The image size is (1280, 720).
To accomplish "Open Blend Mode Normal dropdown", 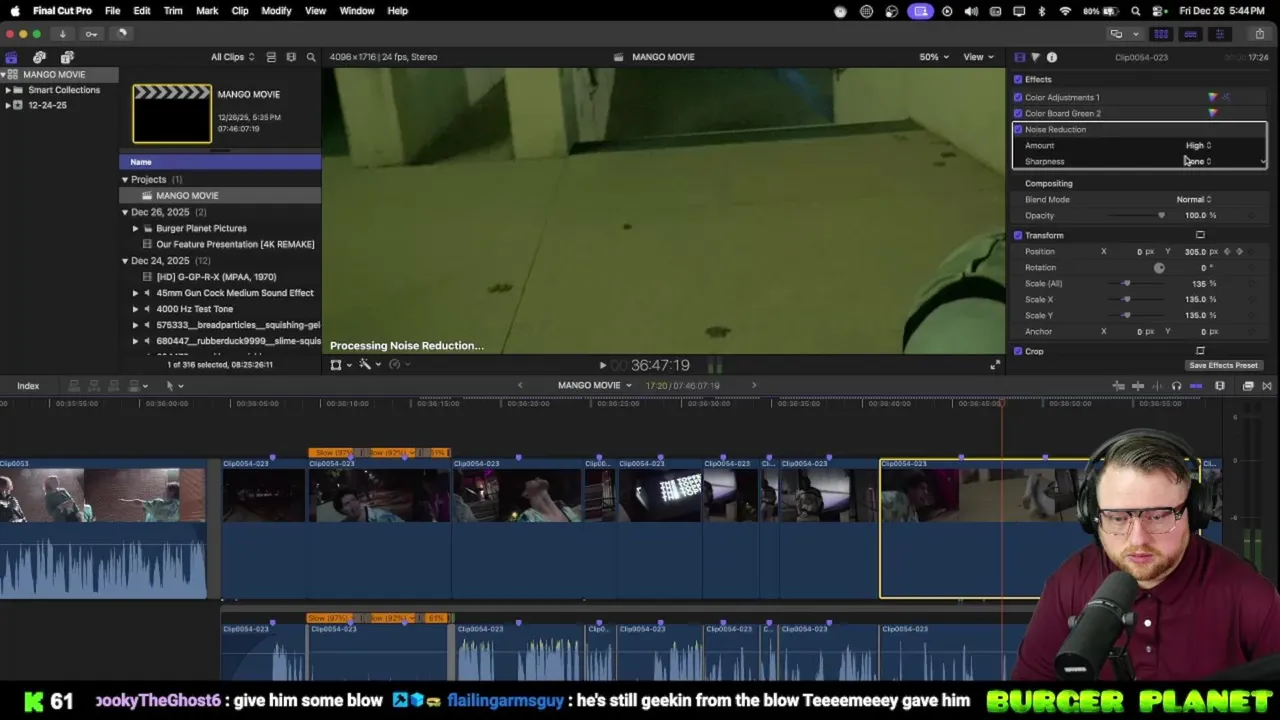I will 1194,199.
